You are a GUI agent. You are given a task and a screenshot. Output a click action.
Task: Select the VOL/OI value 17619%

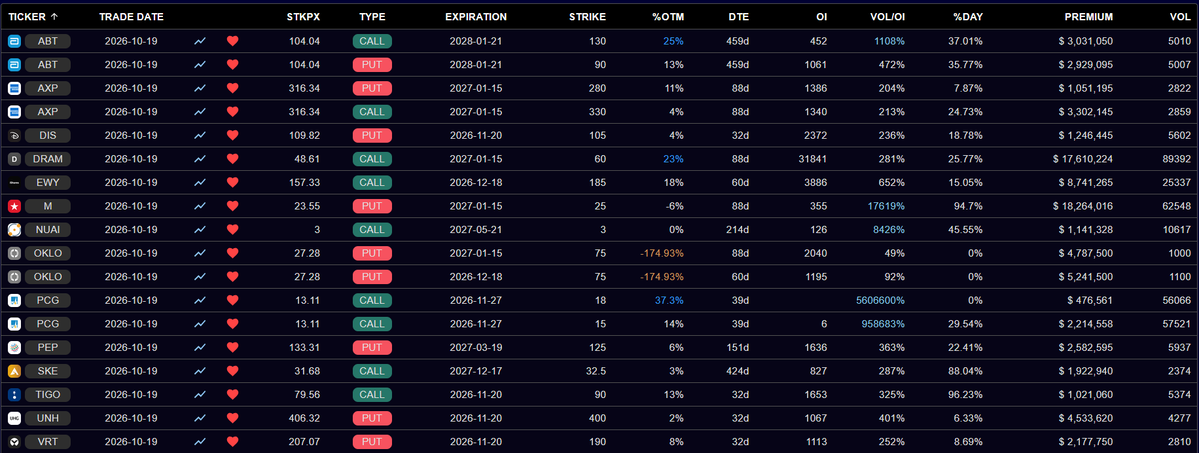[x=886, y=206]
